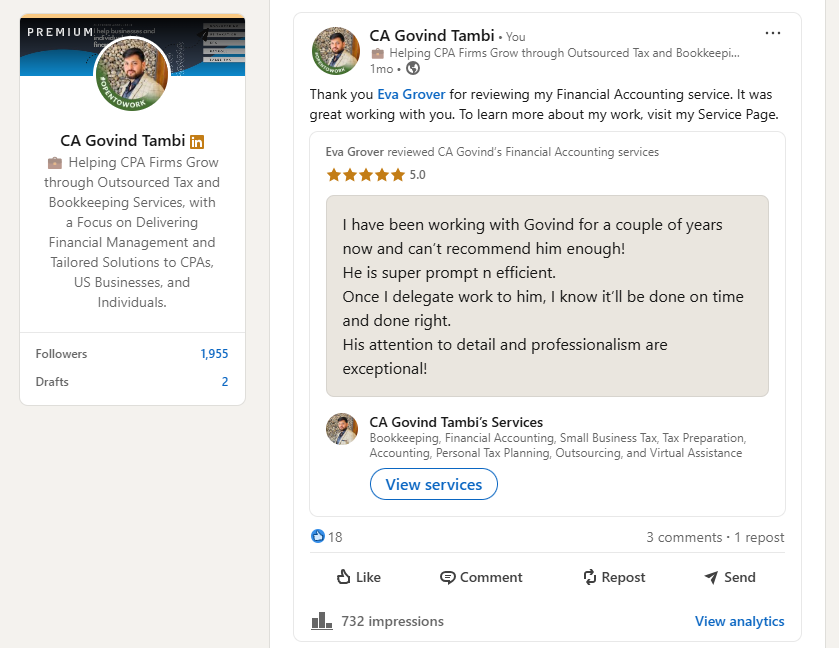Open the 1 repost link
This screenshot has height=648, width=839.
(x=759, y=537)
